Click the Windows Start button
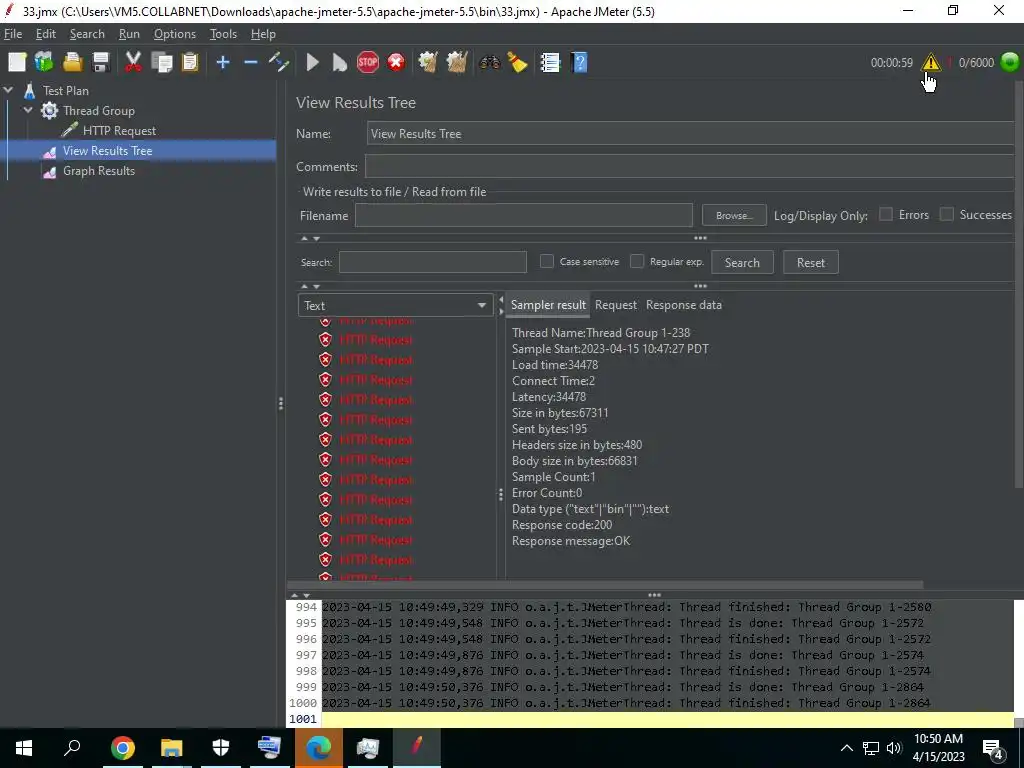Screen dimensions: 1024x768 [24, 748]
